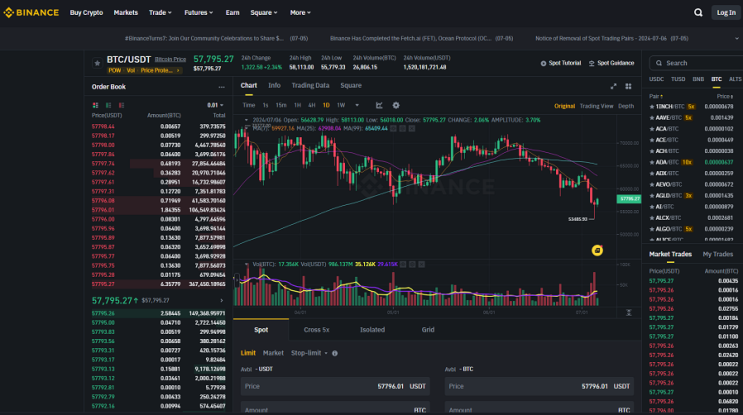Viewport: 743px width, 415px height.
Task: Switch to the Info tab
Action: pos(274,86)
